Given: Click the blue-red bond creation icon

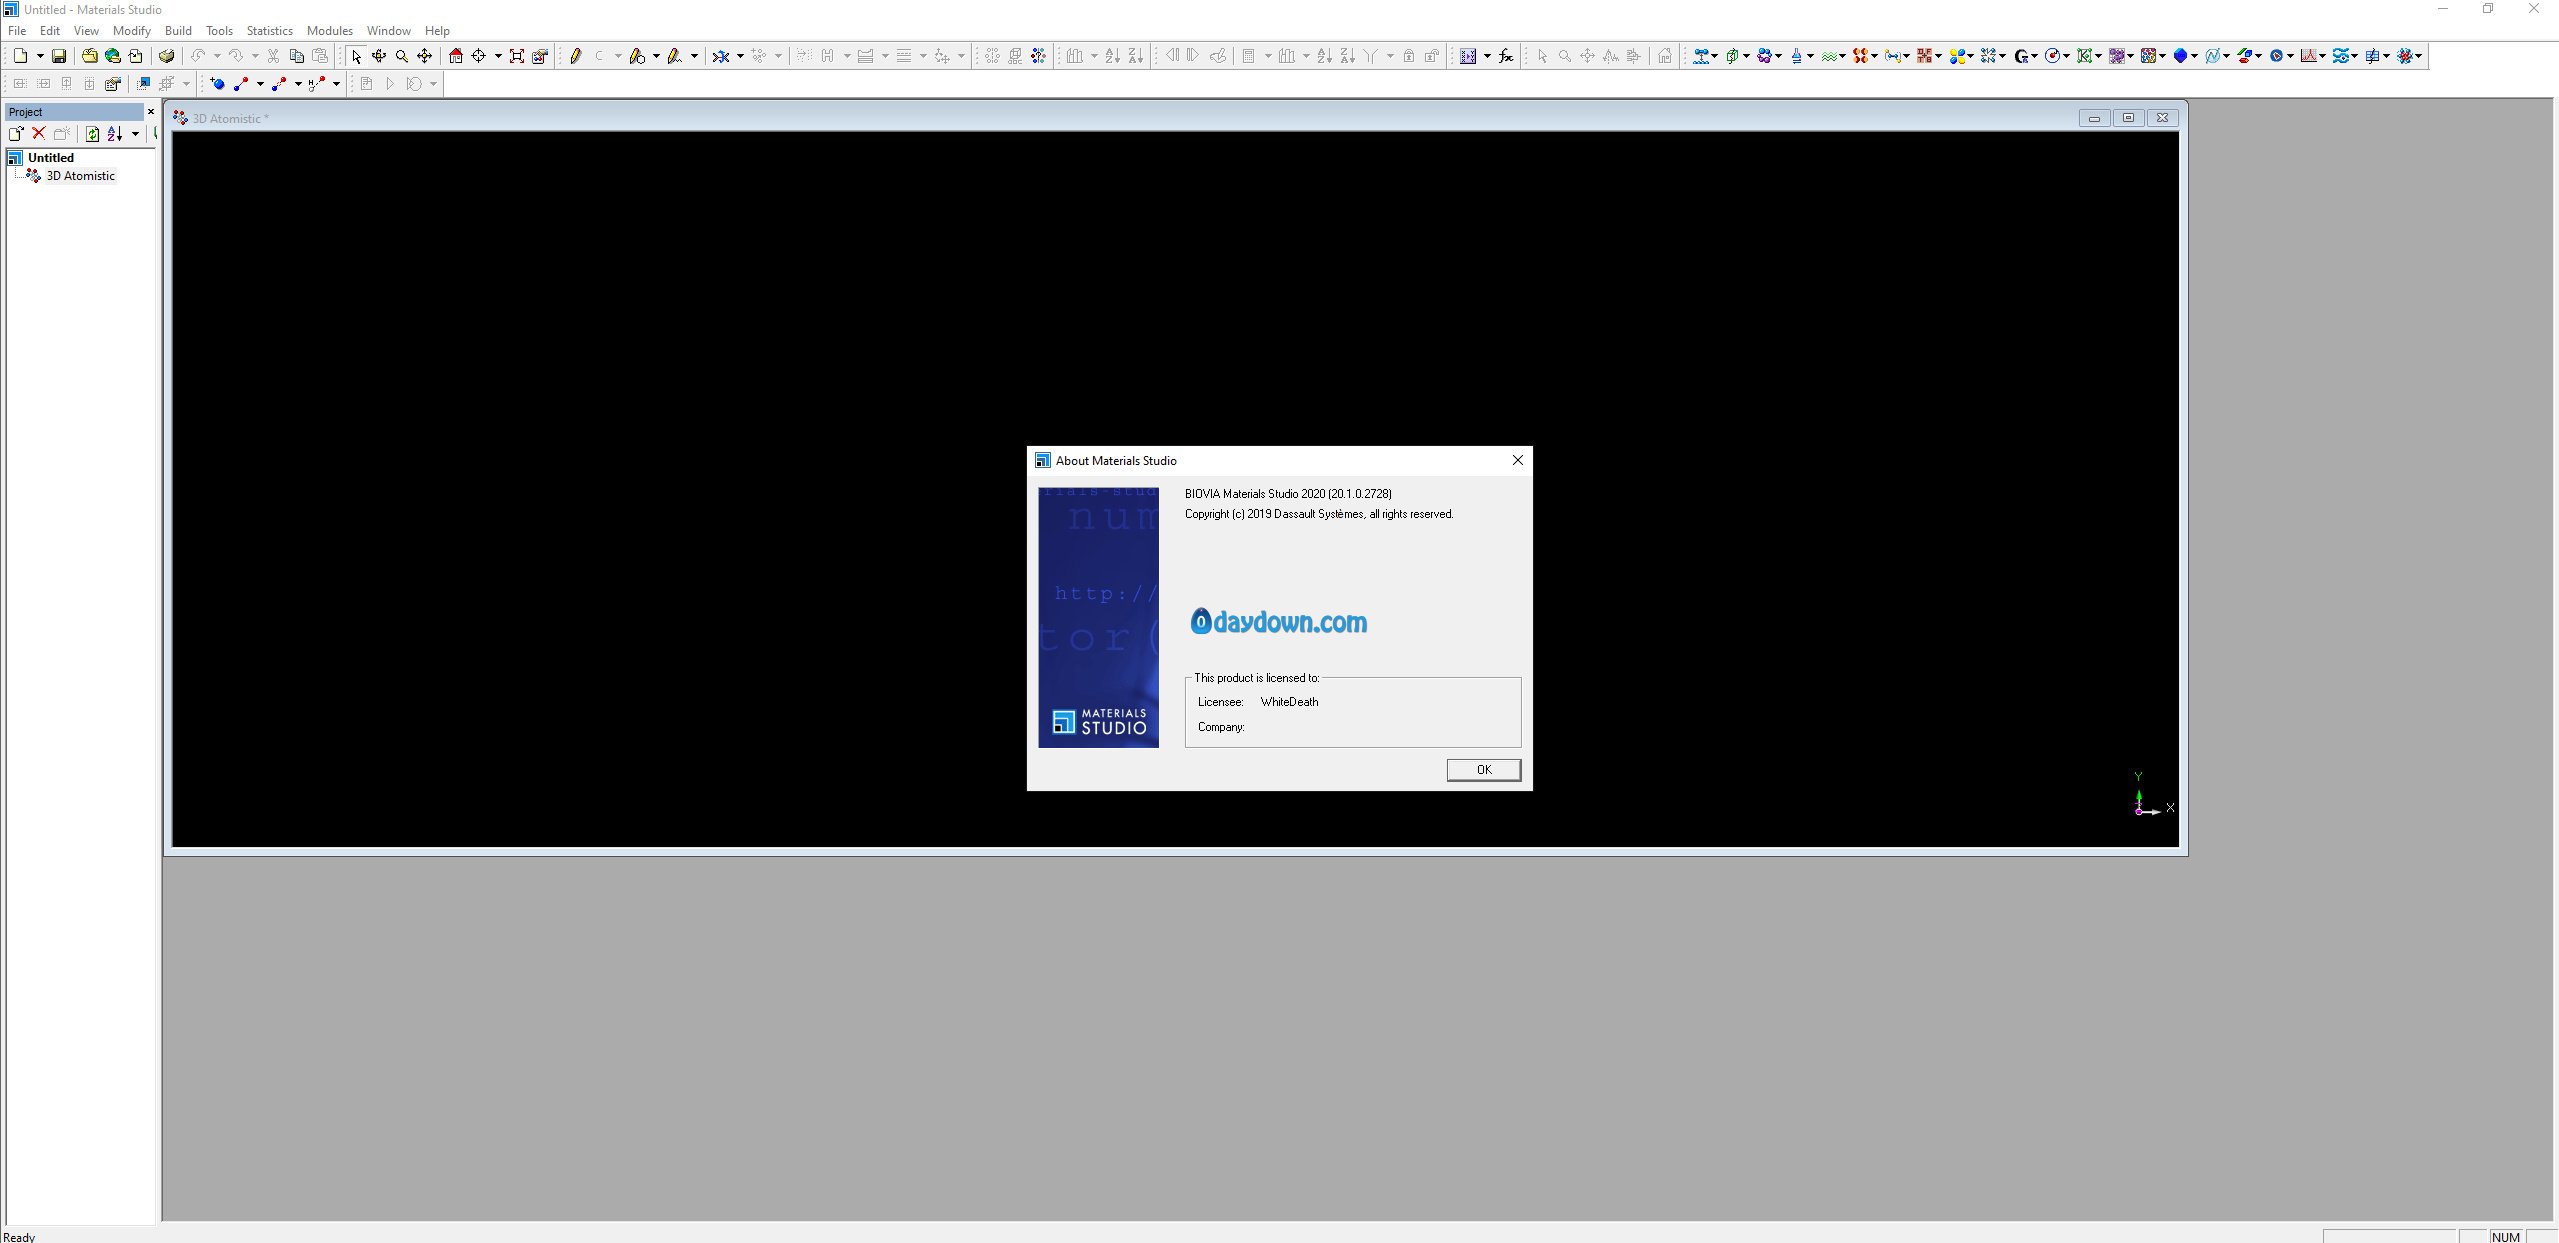Looking at the screenshot, I should pos(241,84).
